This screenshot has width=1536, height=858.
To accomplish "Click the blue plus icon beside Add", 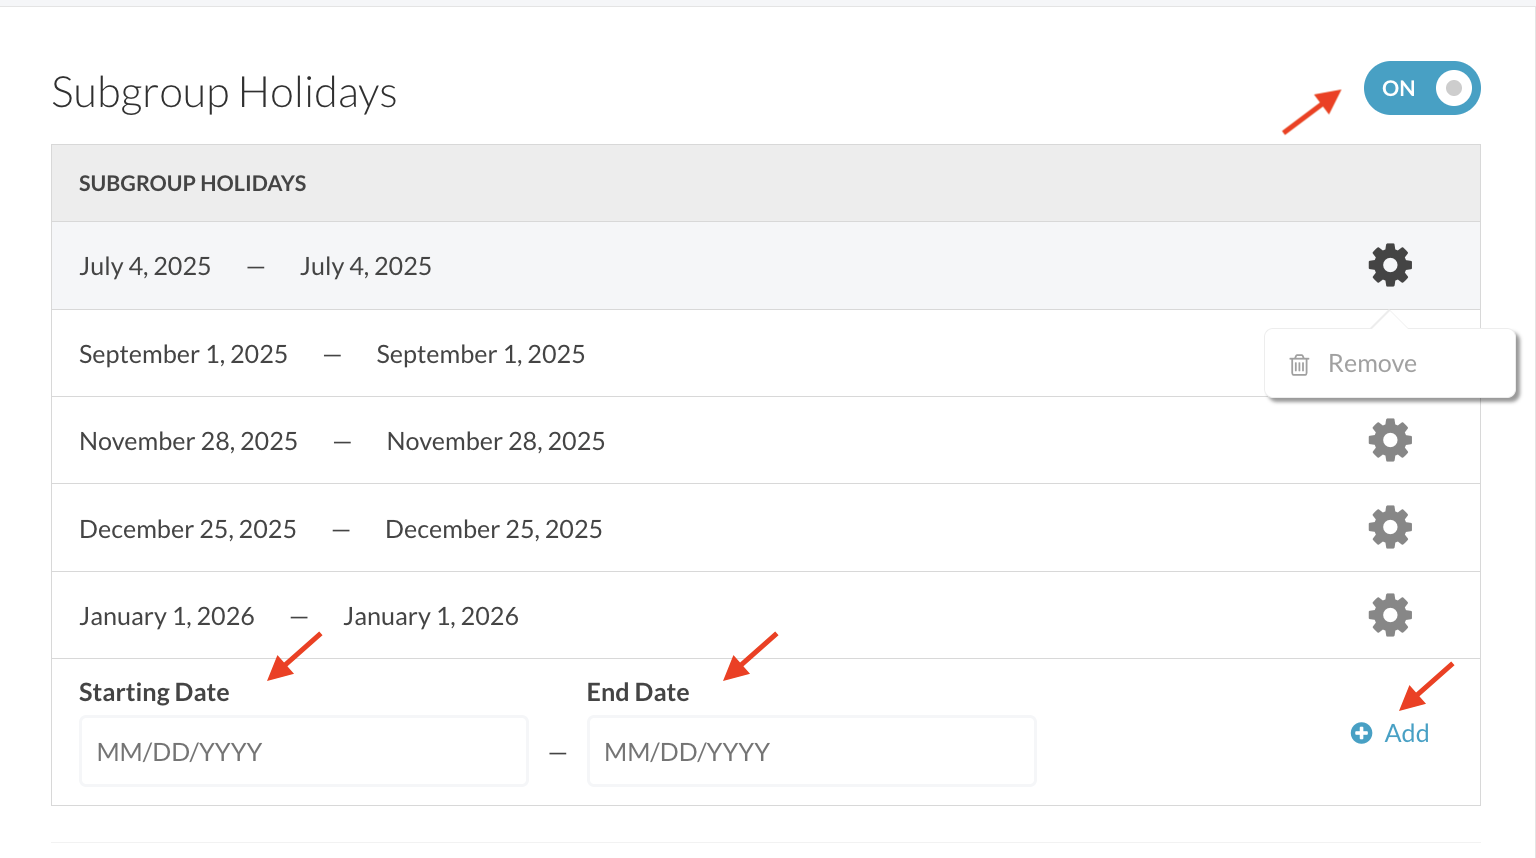I will coord(1361,733).
